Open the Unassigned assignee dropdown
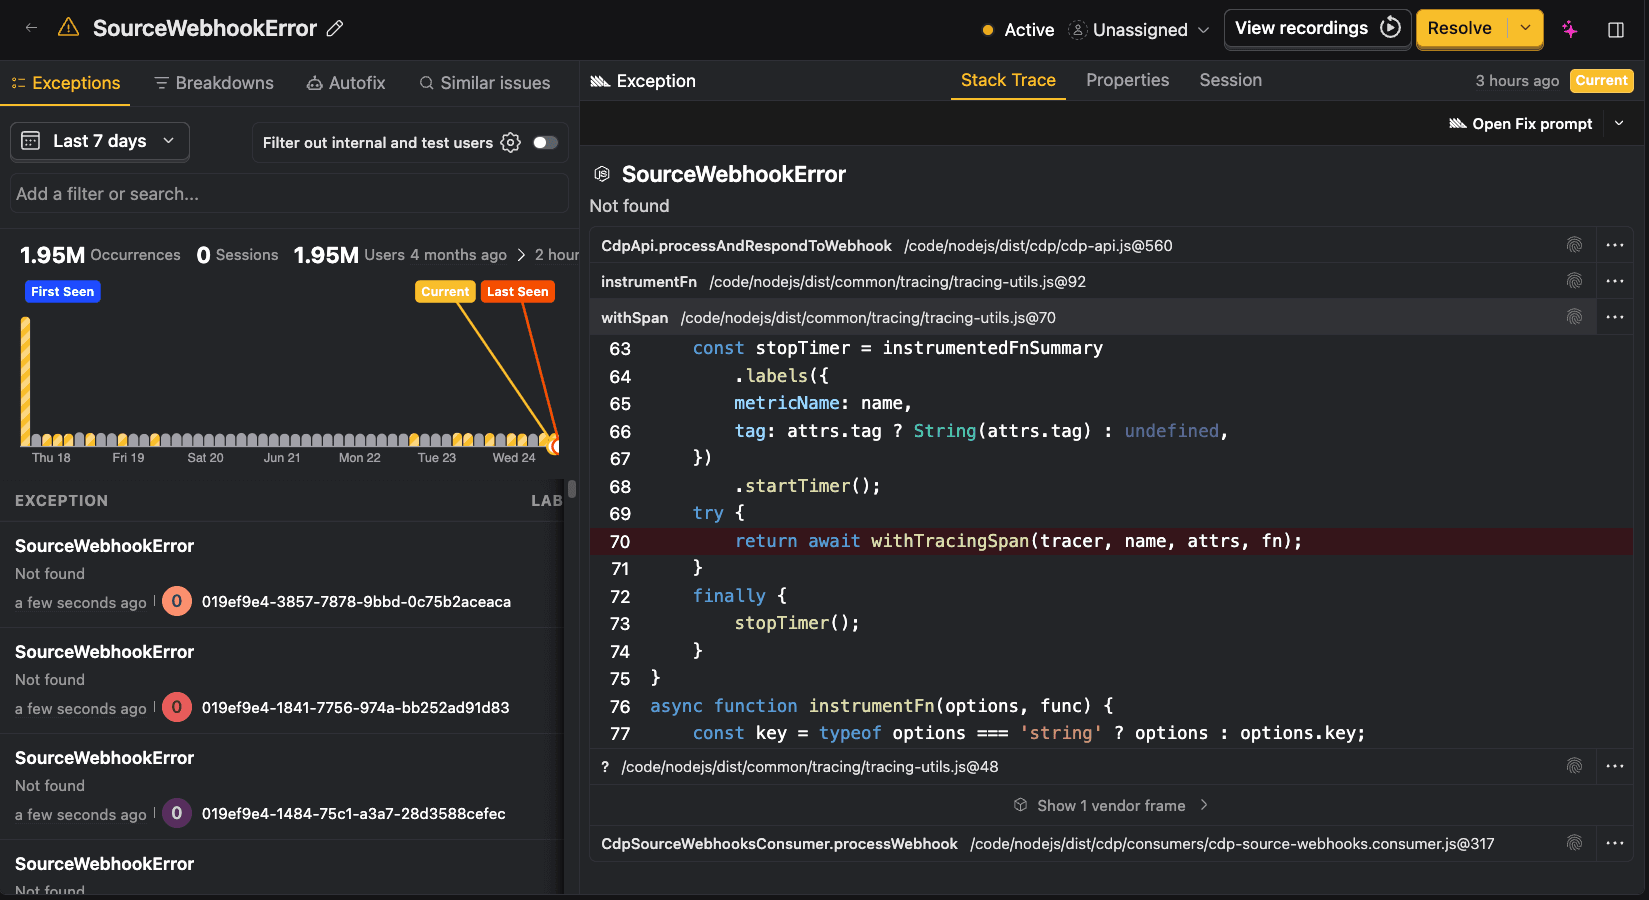 click(x=1139, y=30)
